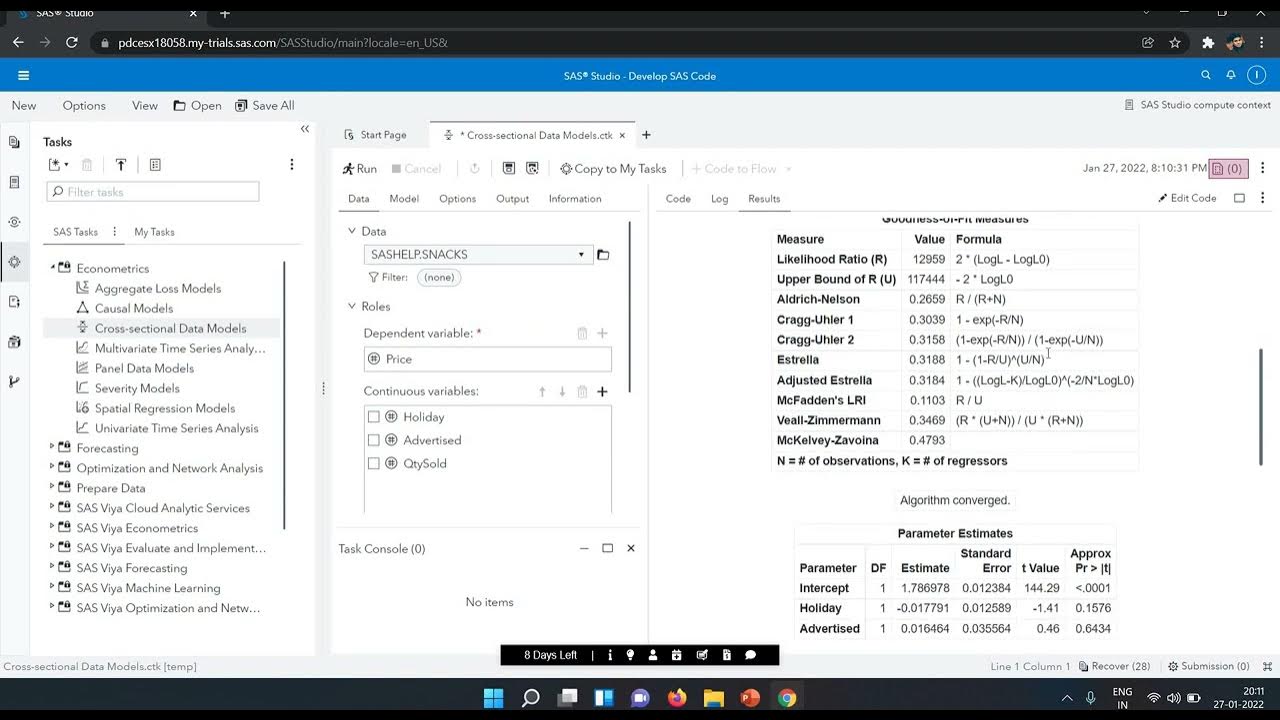1280x720 pixels.
Task: Add a continuous variable with the plus icon
Action: [x=602, y=392]
